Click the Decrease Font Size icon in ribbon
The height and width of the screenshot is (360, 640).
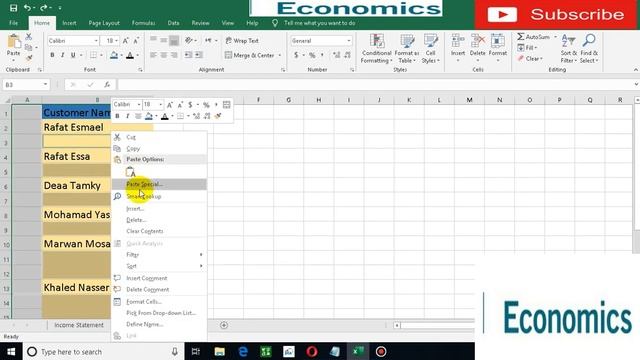136,41
